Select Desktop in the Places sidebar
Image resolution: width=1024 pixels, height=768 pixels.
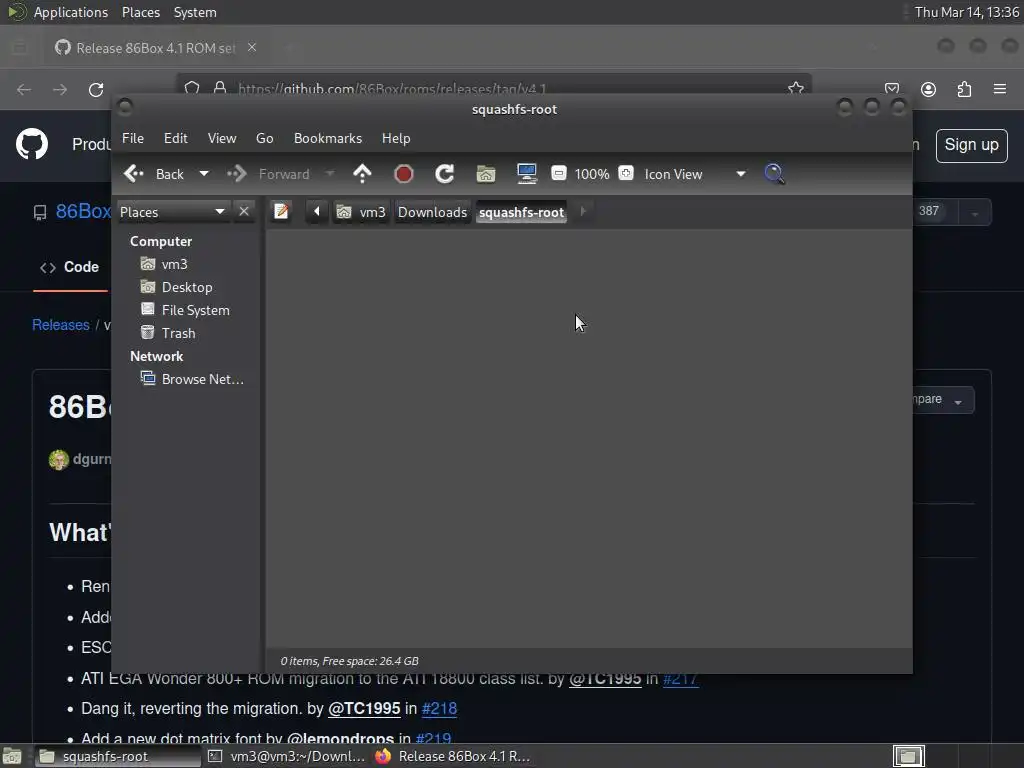click(x=189, y=287)
